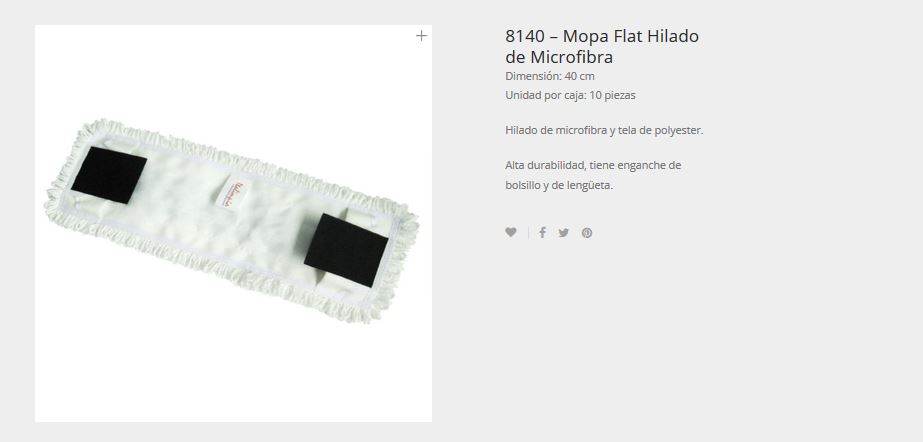Click 'Hilado de microfibra y tela de polyester.' description
Image resolution: width=923 pixels, height=442 pixels.
[x=604, y=130]
